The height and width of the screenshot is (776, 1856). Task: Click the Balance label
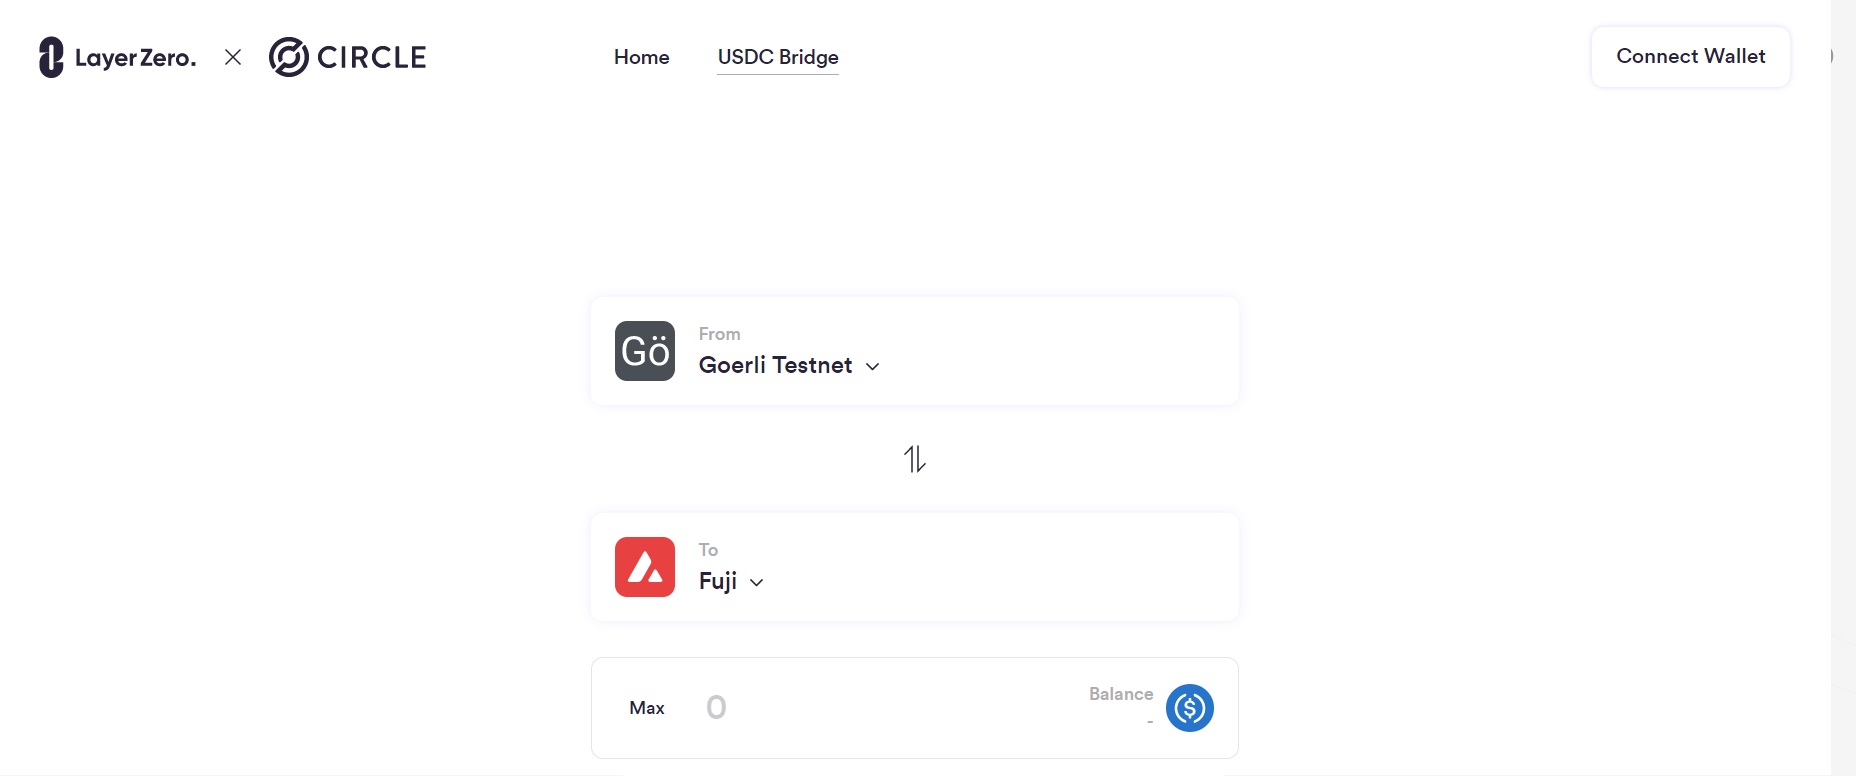[1121, 694]
